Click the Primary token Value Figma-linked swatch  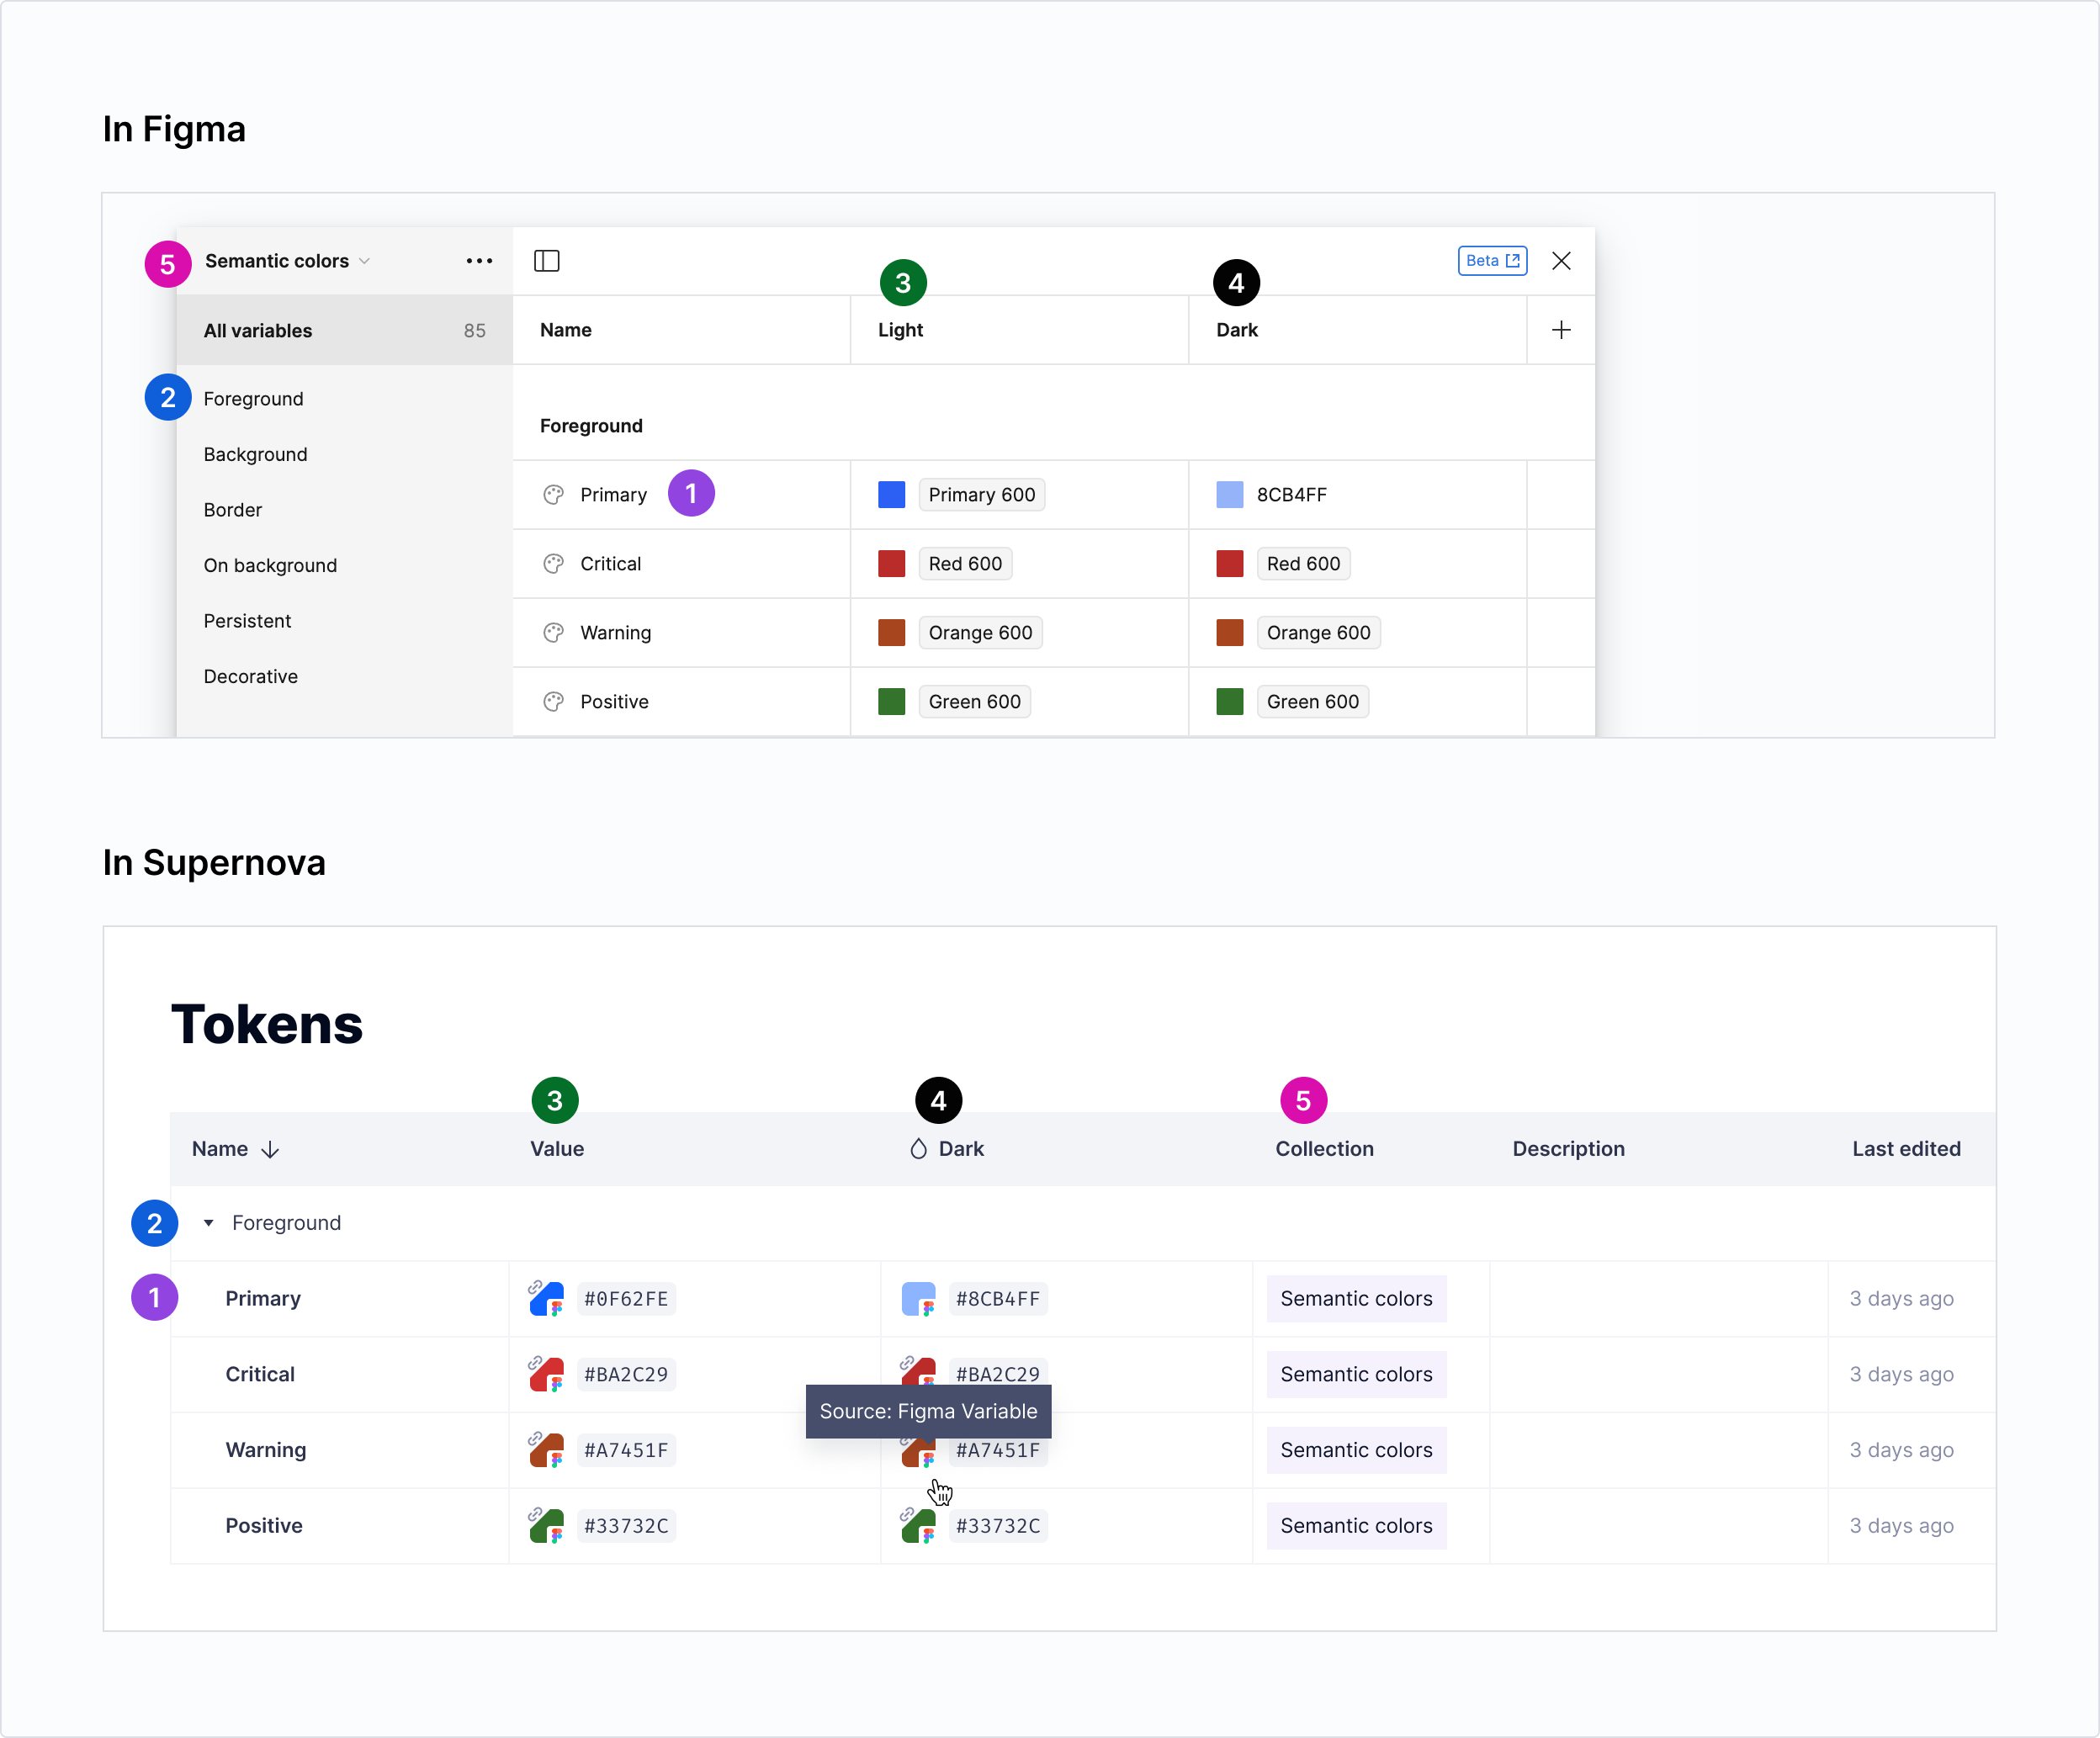546,1299
